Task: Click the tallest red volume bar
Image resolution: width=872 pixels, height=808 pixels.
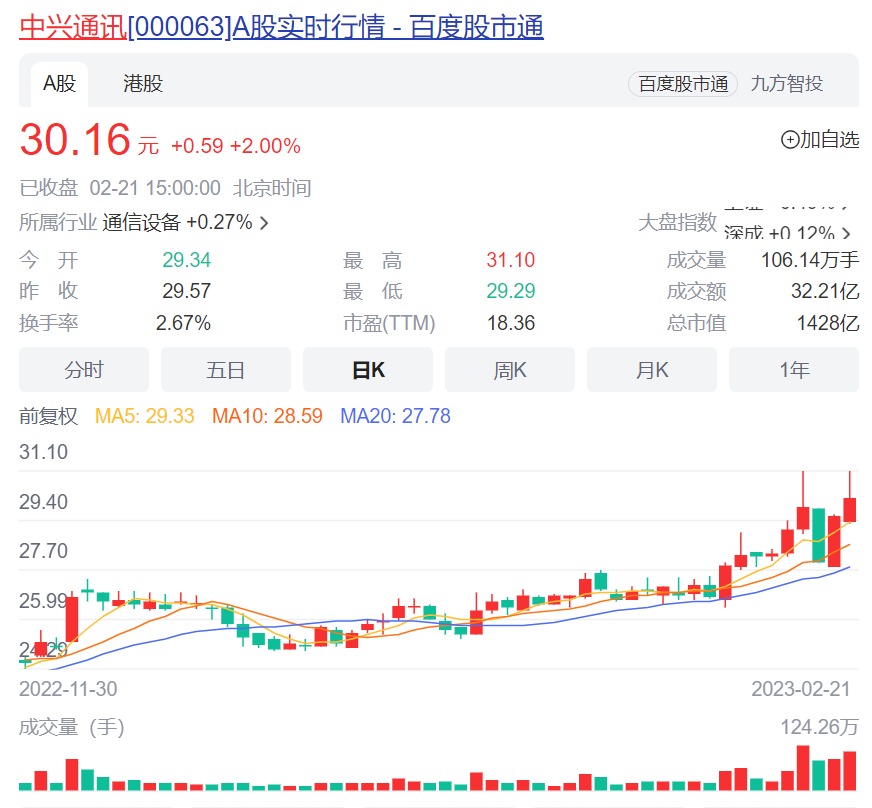Action: 803,768
